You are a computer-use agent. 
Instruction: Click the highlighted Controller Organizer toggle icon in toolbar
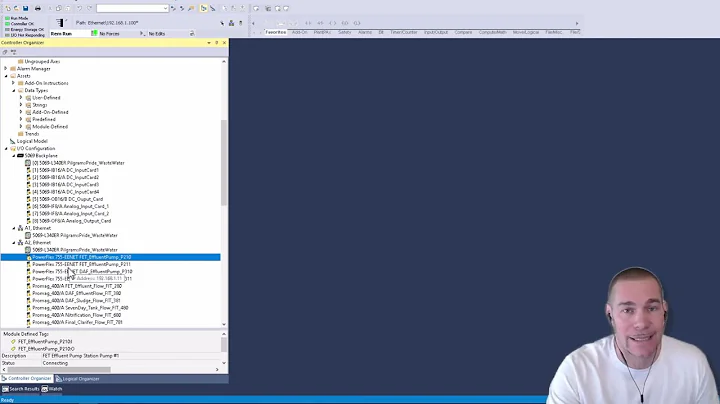203,8
